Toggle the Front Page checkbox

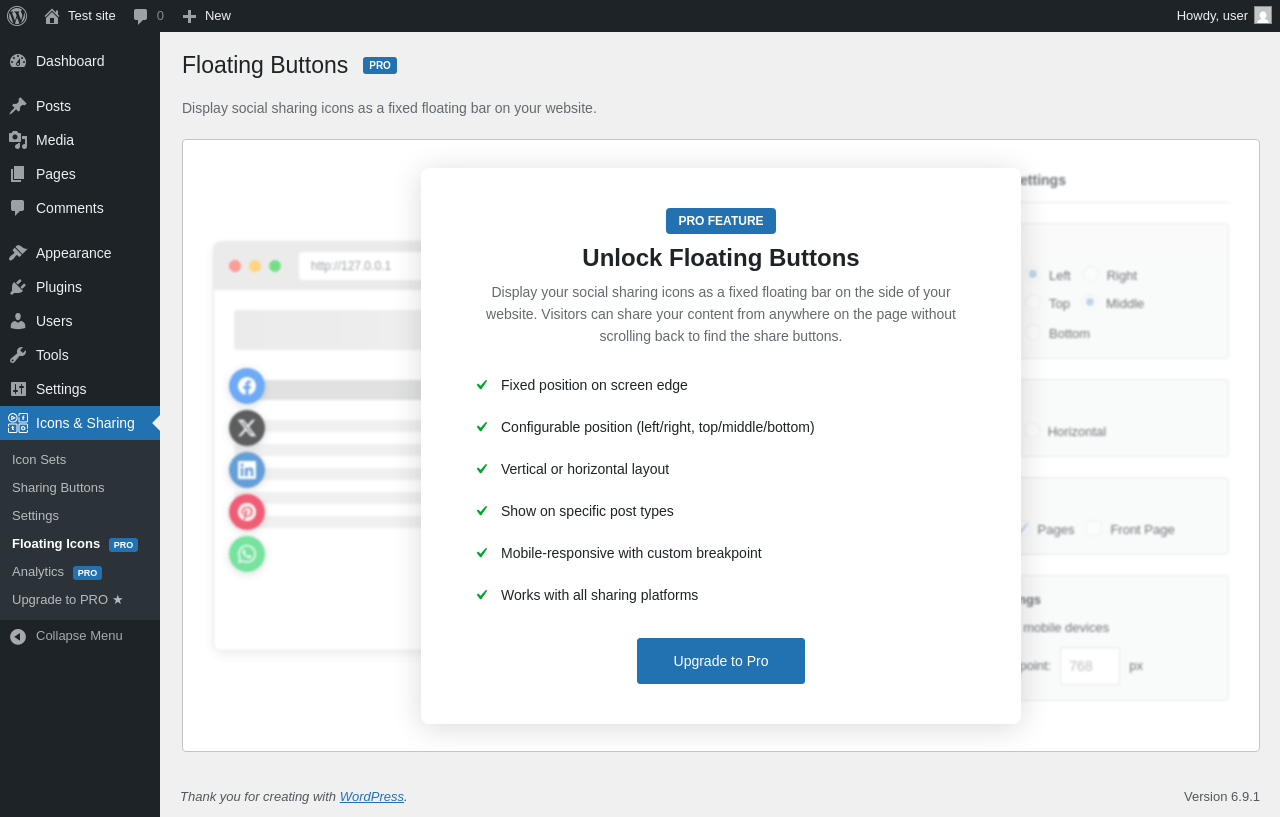tap(1094, 529)
